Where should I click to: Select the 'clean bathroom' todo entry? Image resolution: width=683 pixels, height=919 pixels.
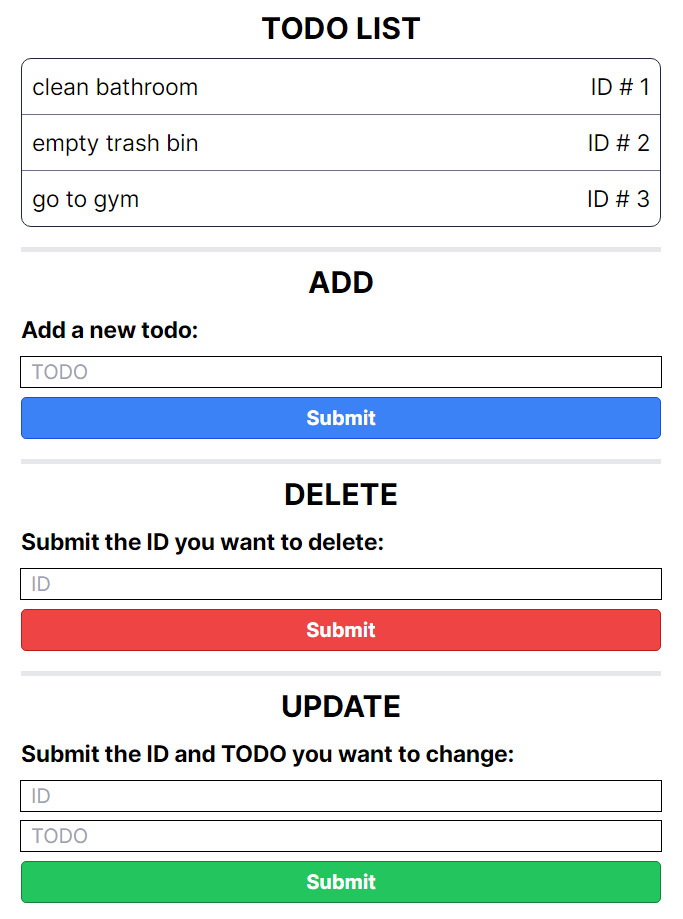pyautogui.click(x=114, y=87)
